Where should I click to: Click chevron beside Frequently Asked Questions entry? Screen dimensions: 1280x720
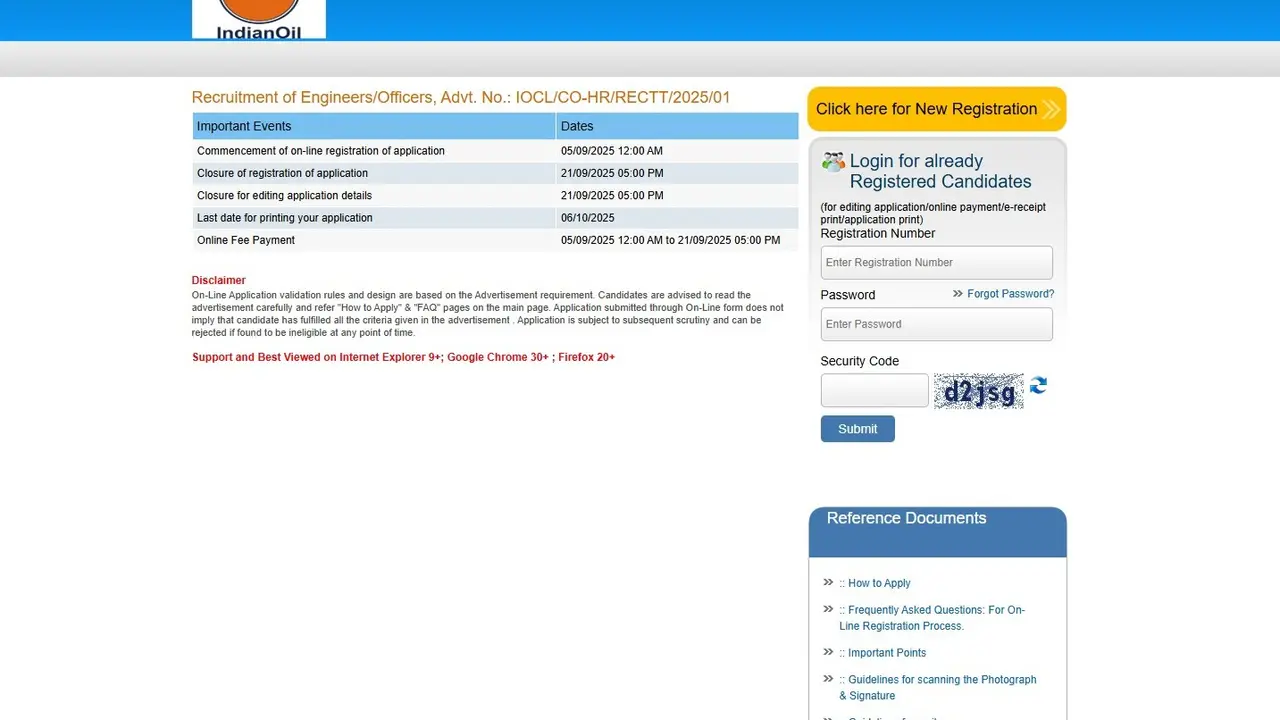click(x=829, y=608)
